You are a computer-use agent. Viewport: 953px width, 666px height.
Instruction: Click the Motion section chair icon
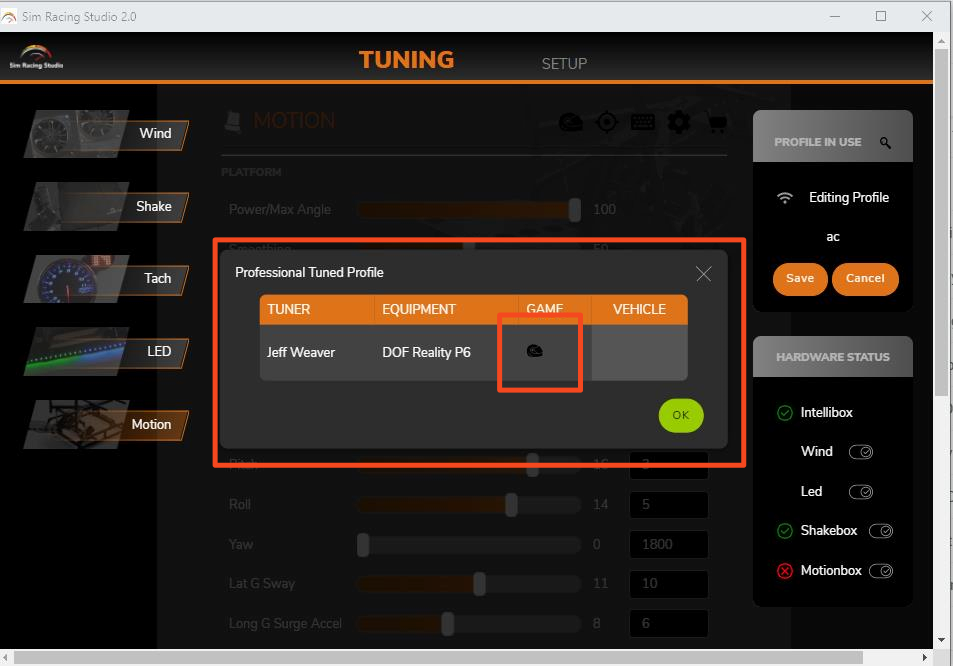point(233,121)
